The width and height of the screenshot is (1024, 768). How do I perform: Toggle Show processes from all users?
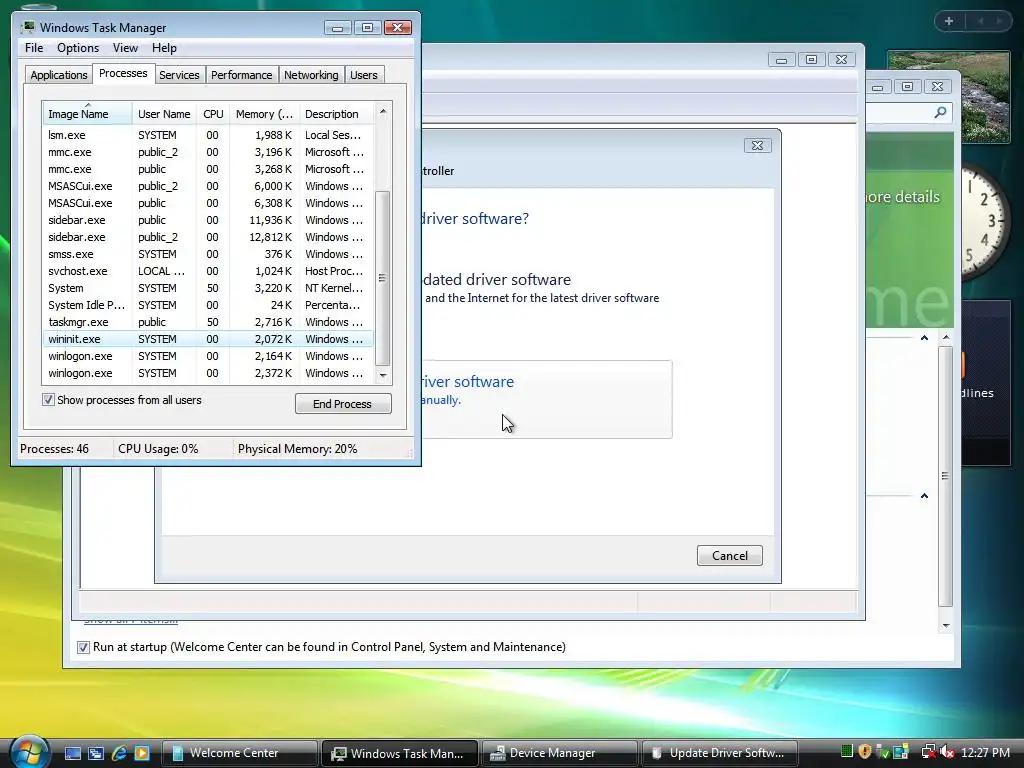tap(48, 400)
